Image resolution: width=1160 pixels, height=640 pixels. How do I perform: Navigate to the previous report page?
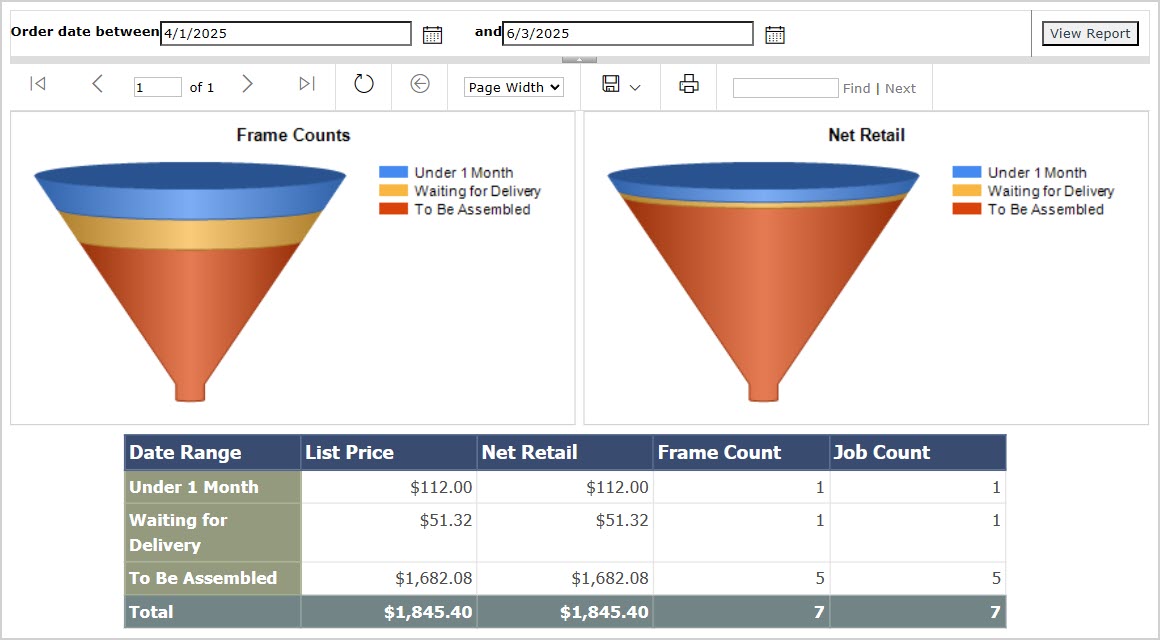97,85
